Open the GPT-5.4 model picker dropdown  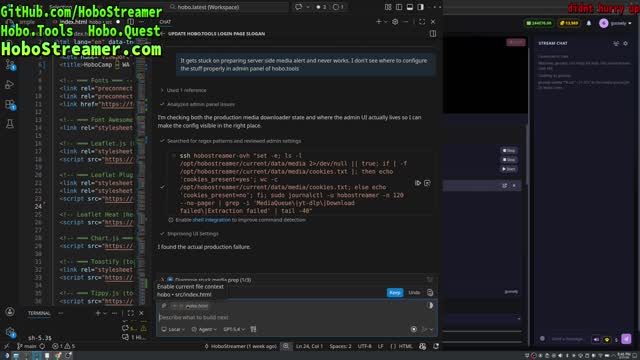[x=234, y=329]
